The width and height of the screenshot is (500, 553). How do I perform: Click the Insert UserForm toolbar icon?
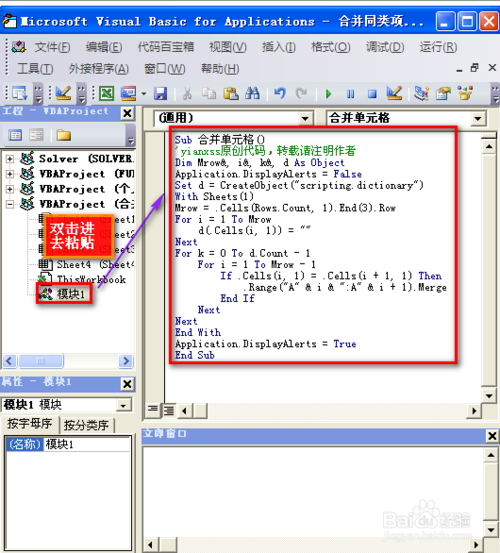point(128,93)
